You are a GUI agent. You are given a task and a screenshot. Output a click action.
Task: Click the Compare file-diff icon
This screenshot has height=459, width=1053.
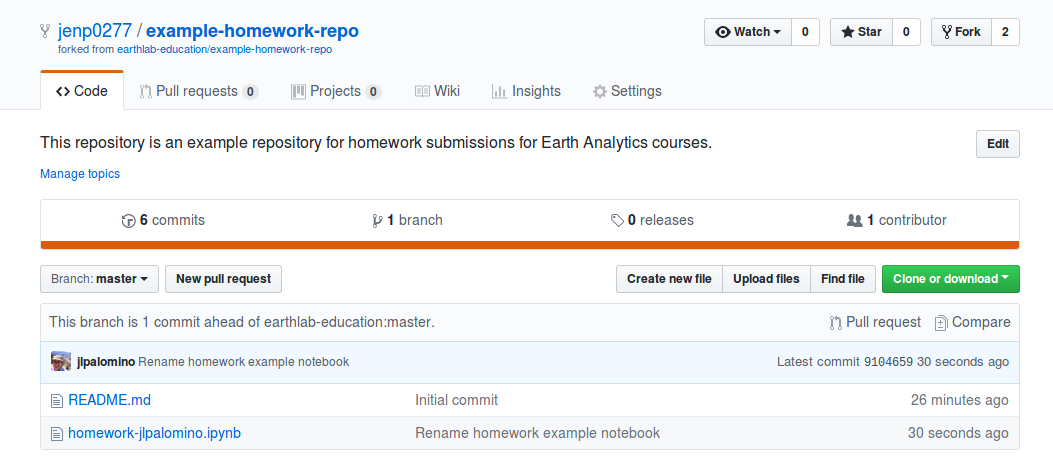(x=941, y=323)
